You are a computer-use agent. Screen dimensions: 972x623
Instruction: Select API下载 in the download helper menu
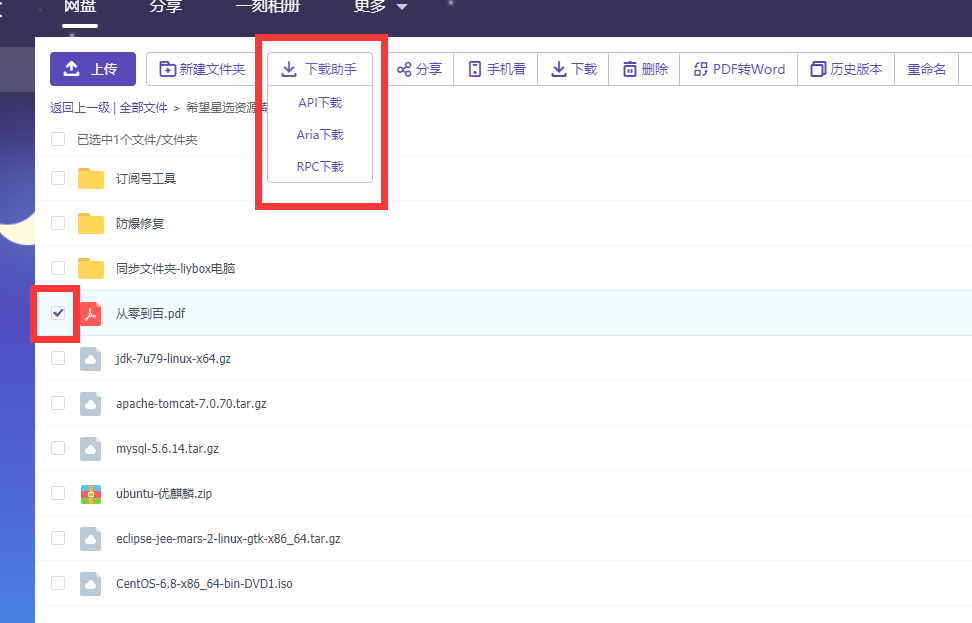pos(320,103)
